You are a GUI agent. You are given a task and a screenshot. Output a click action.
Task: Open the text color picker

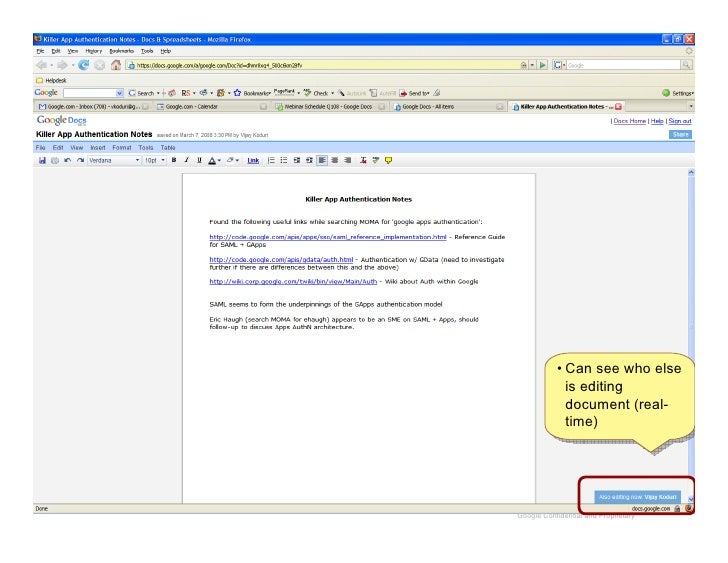[x=214, y=161]
